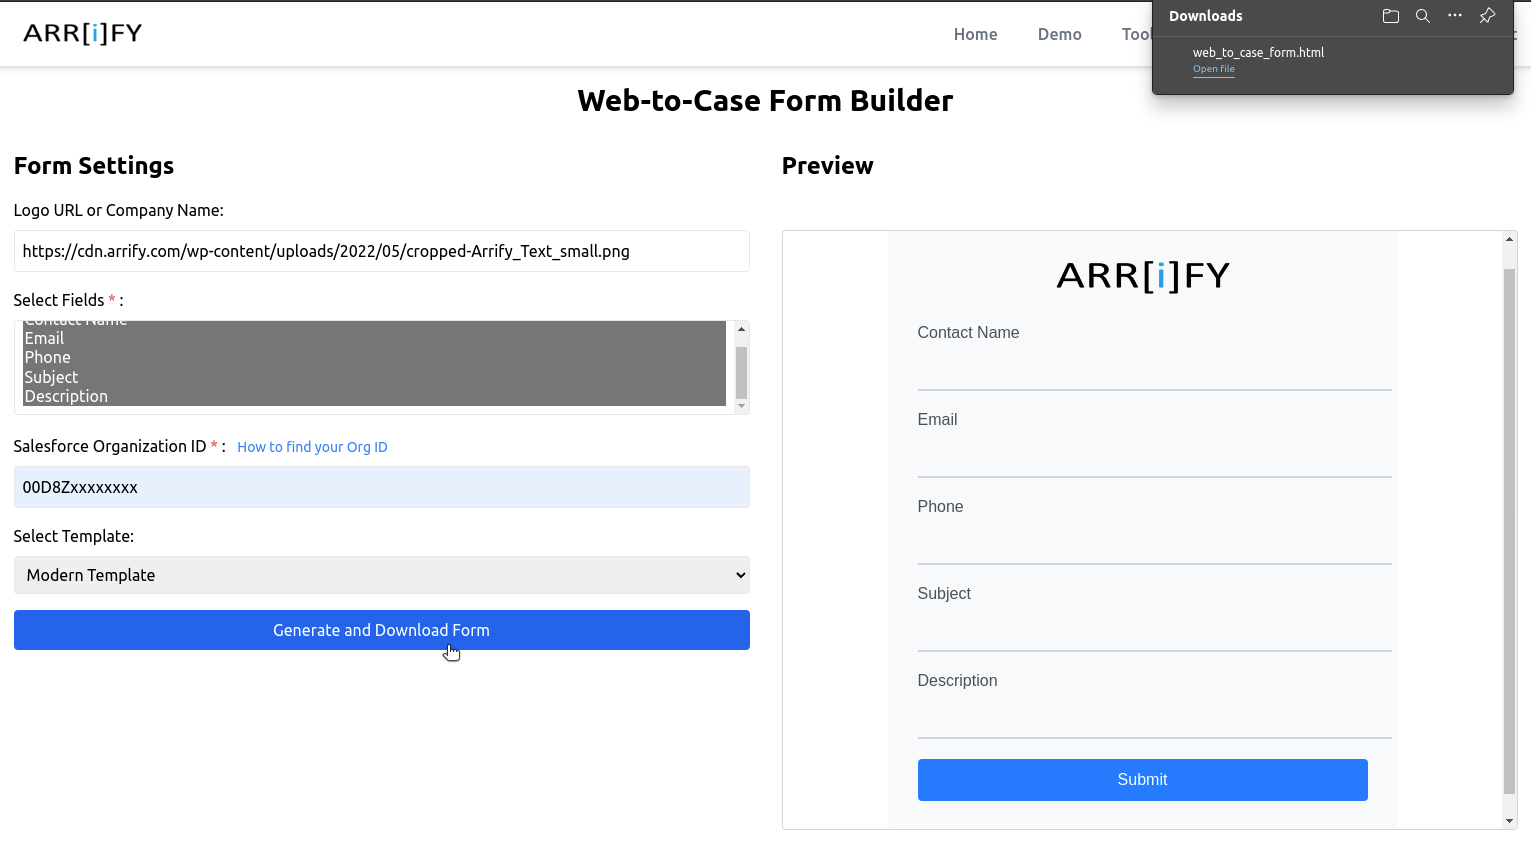Open the downloaded web_to_case_form.html file

pos(1213,68)
